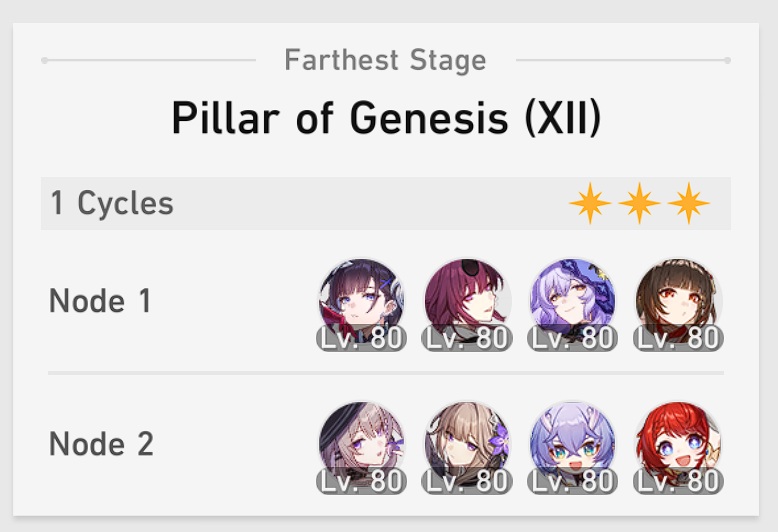The width and height of the screenshot is (778, 532).
Task: Open the lavender-haired character with blue hat
Action: [573, 301]
